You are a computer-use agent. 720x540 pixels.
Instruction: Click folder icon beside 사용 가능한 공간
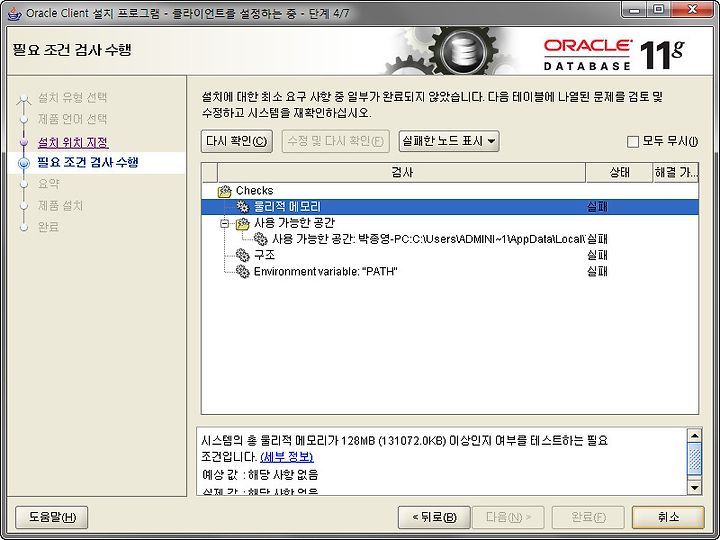(x=242, y=223)
